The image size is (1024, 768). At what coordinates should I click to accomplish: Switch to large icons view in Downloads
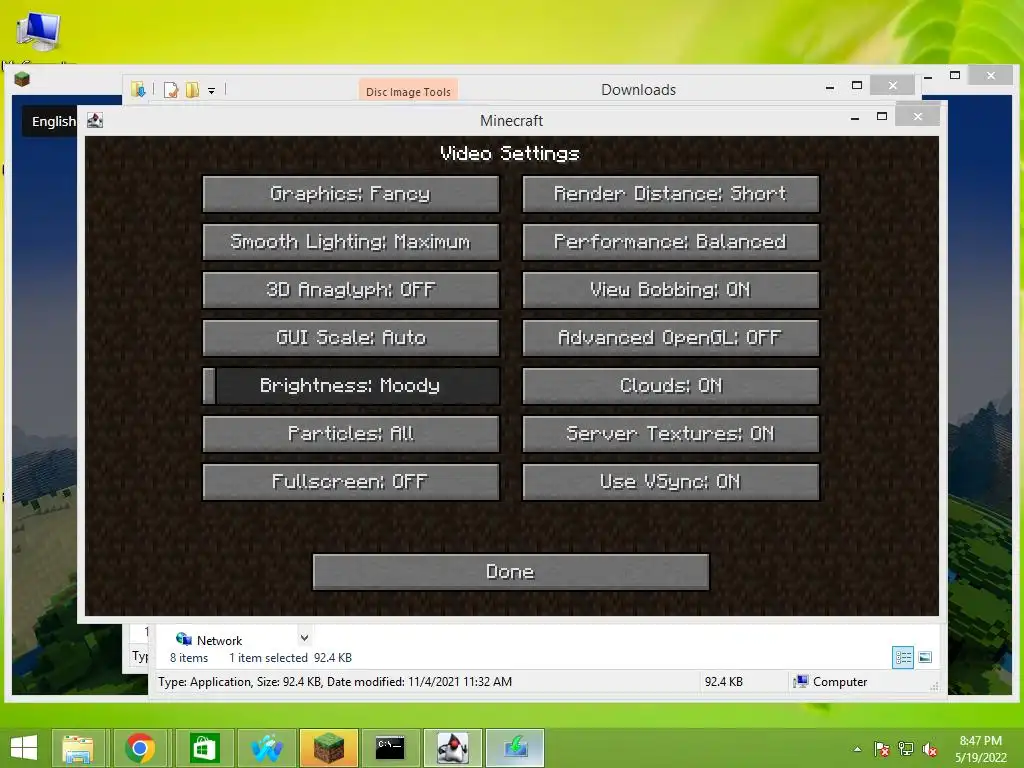[925, 657]
